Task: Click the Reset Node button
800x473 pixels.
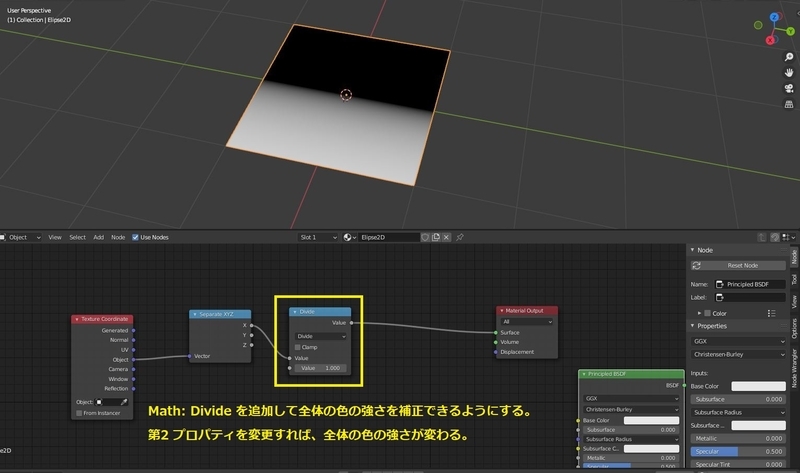Action: point(738,265)
